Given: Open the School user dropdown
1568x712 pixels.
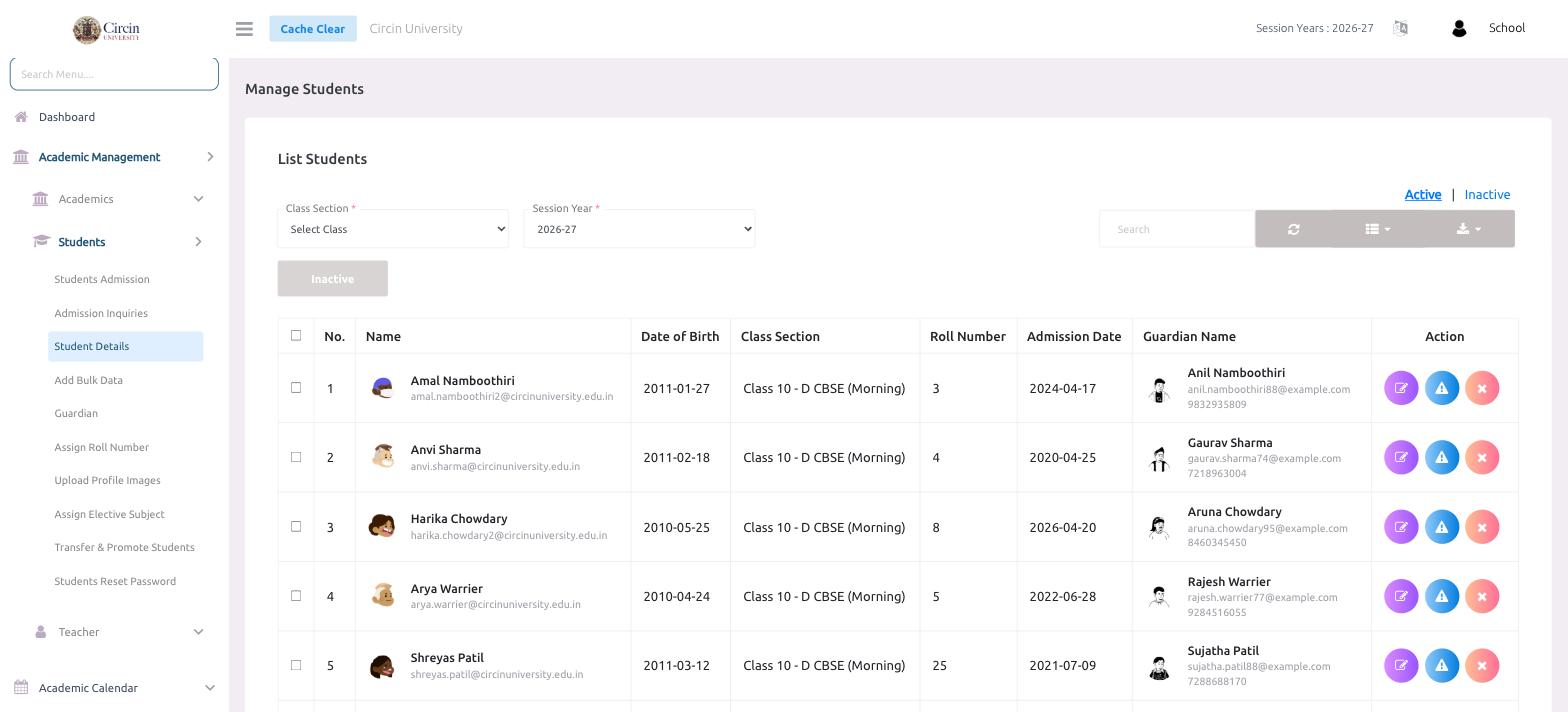Looking at the screenshot, I should (1506, 28).
